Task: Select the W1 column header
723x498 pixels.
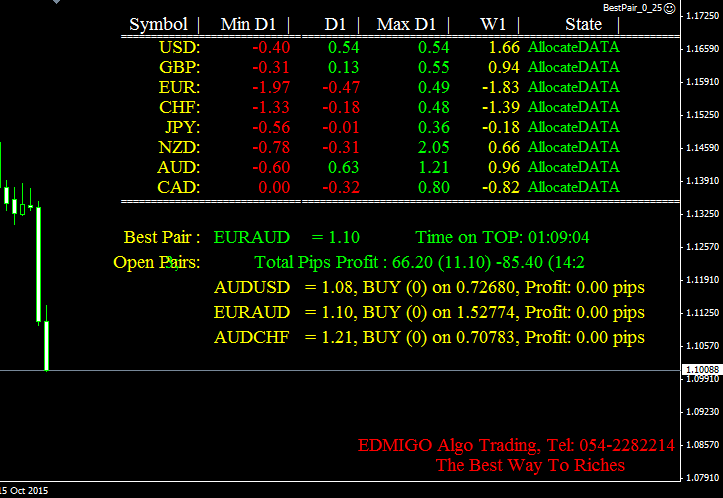Action: pos(493,24)
